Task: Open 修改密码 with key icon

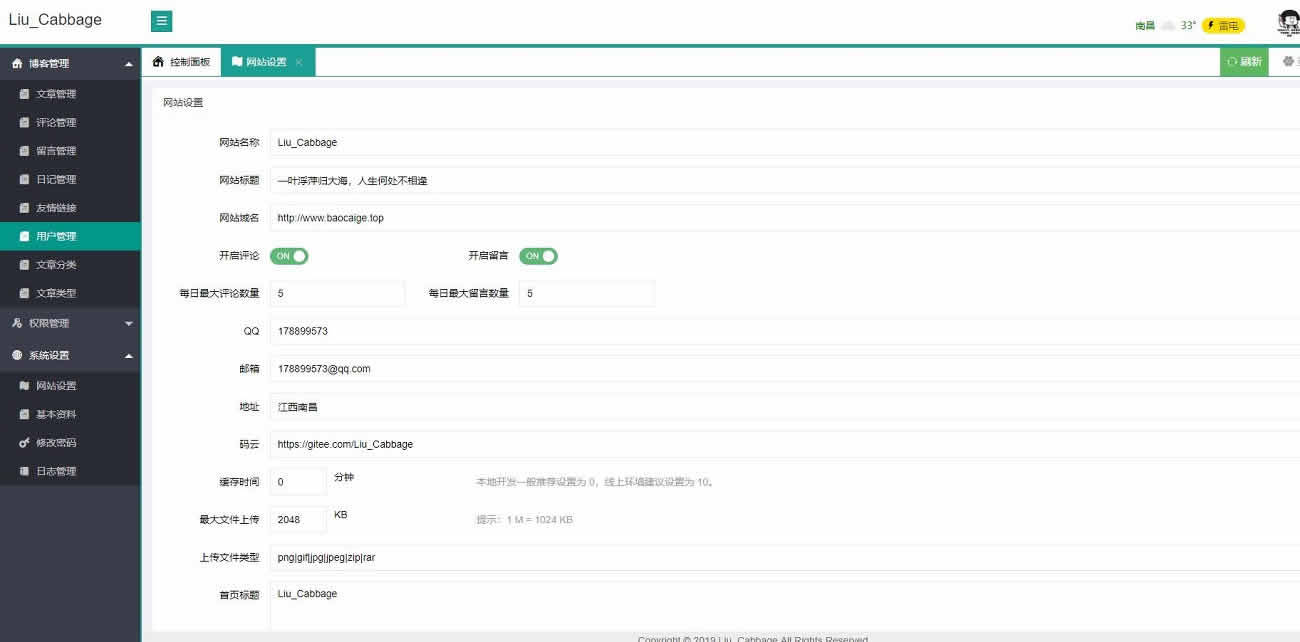Action: (56, 443)
